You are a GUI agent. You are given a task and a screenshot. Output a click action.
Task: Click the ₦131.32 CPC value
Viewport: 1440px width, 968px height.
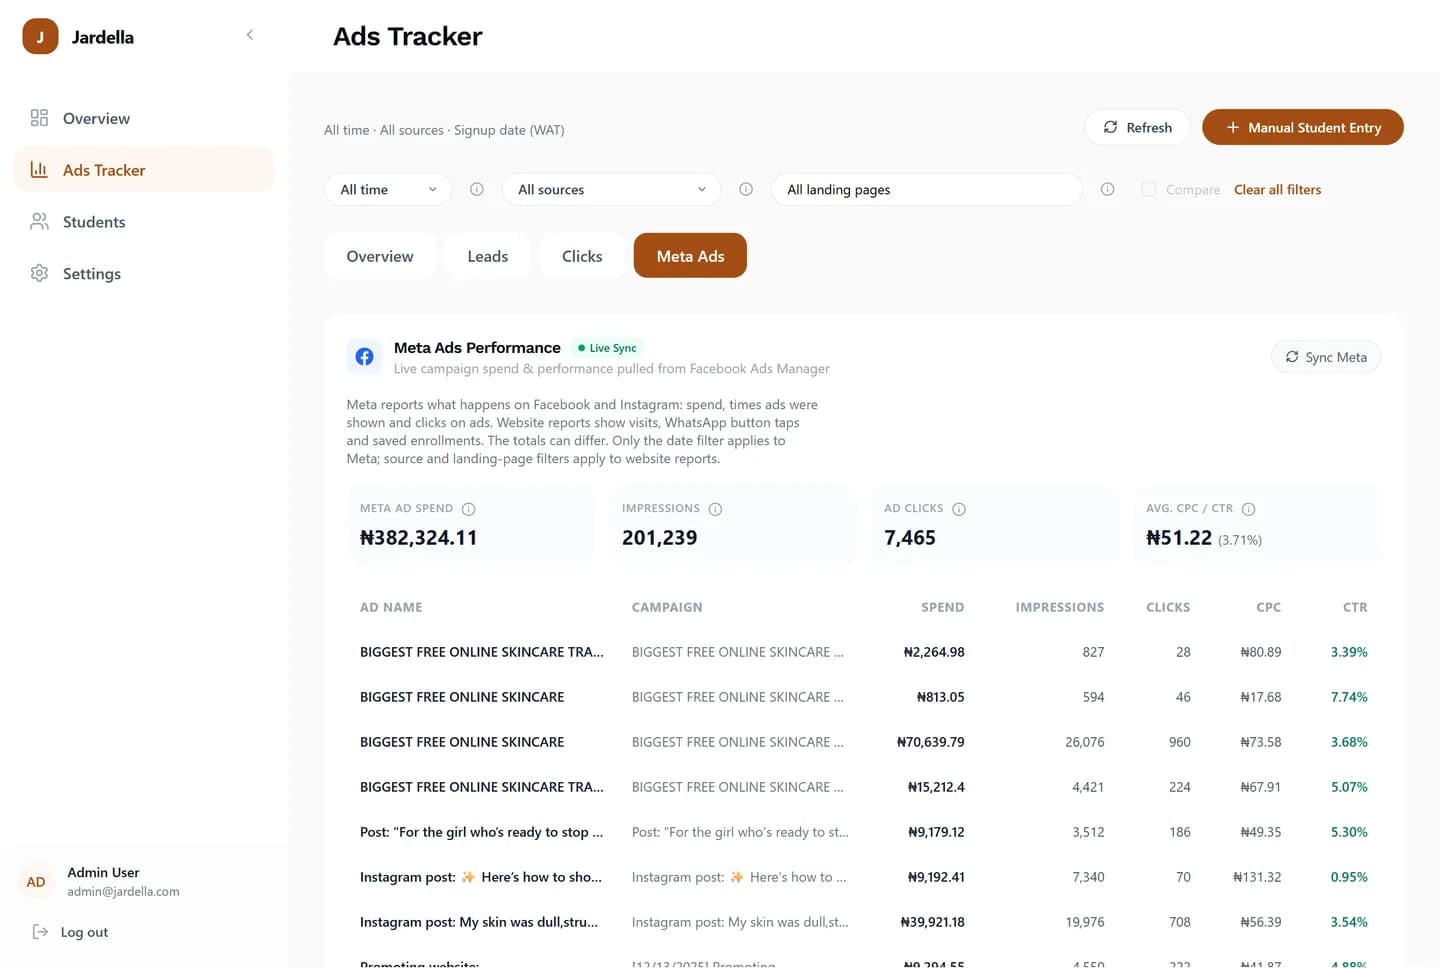(x=1257, y=877)
